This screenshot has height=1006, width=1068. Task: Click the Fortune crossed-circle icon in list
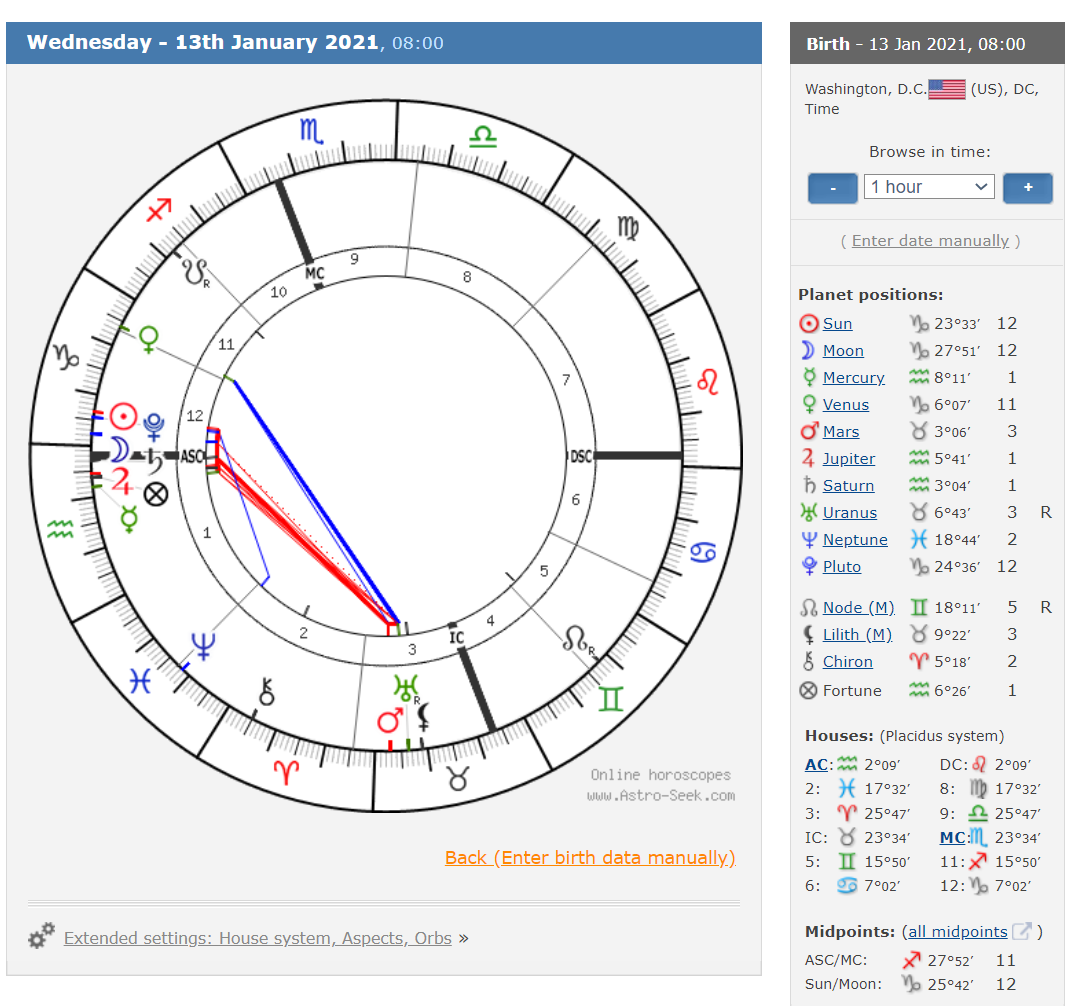(808, 691)
